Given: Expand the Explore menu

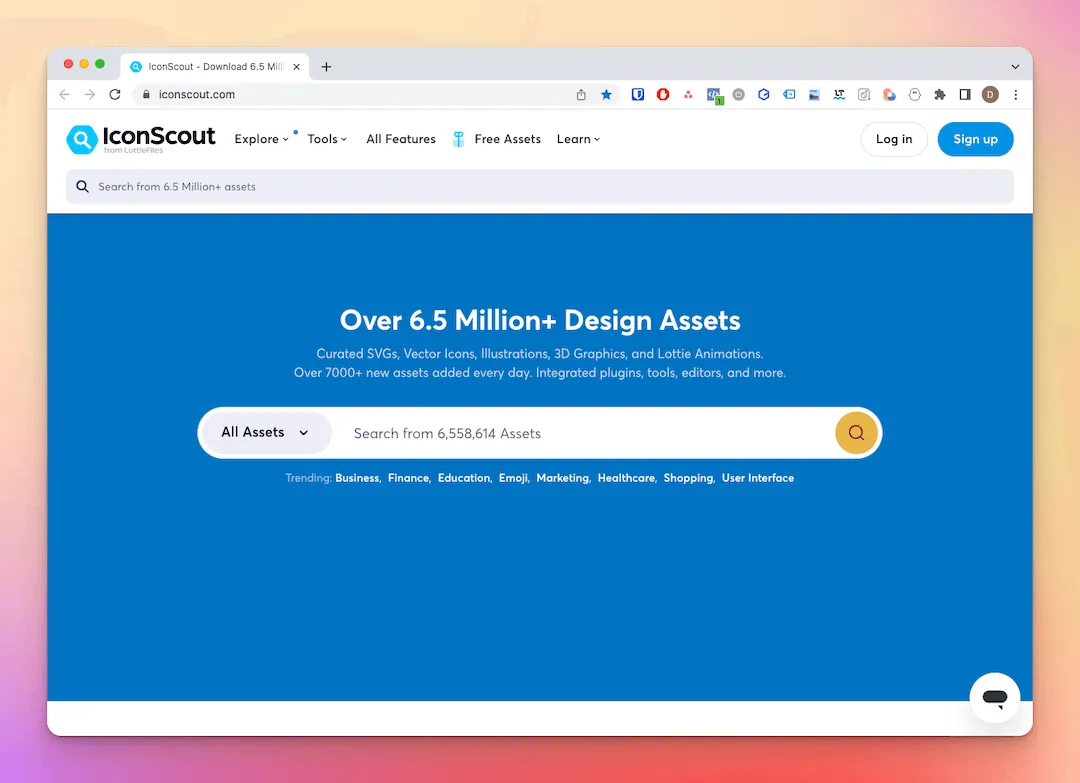Looking at the screenshot, I should [261, 139].
